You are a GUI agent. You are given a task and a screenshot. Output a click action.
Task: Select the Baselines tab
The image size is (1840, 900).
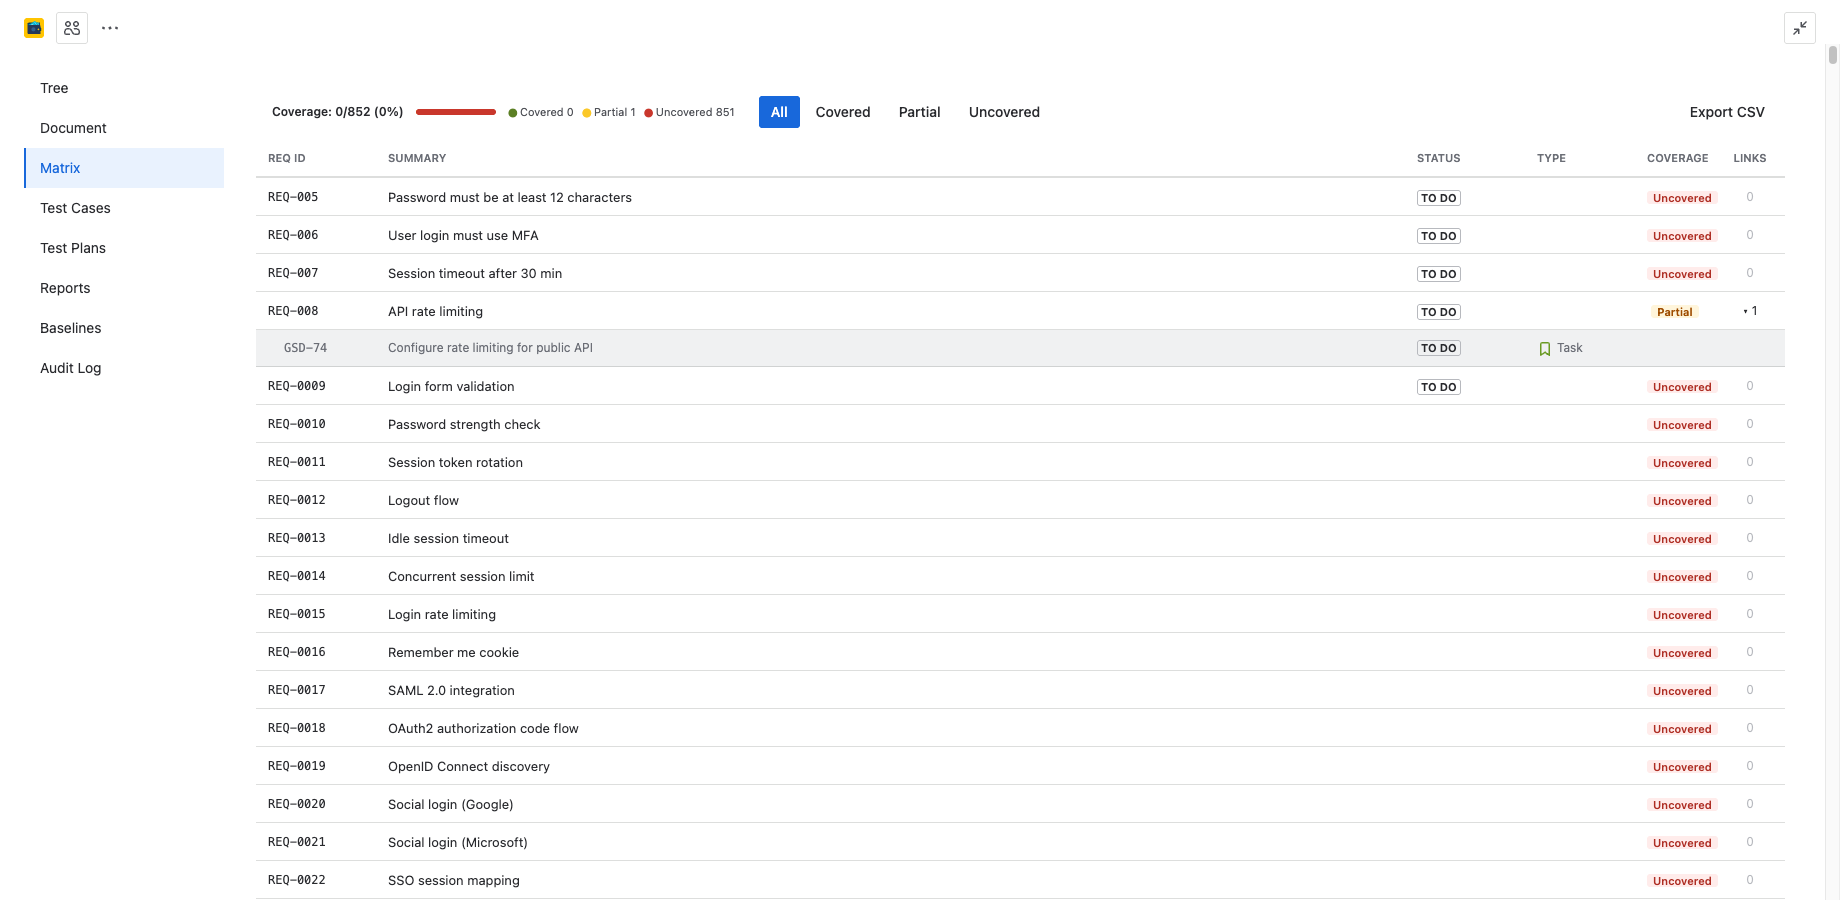(70, 328)
